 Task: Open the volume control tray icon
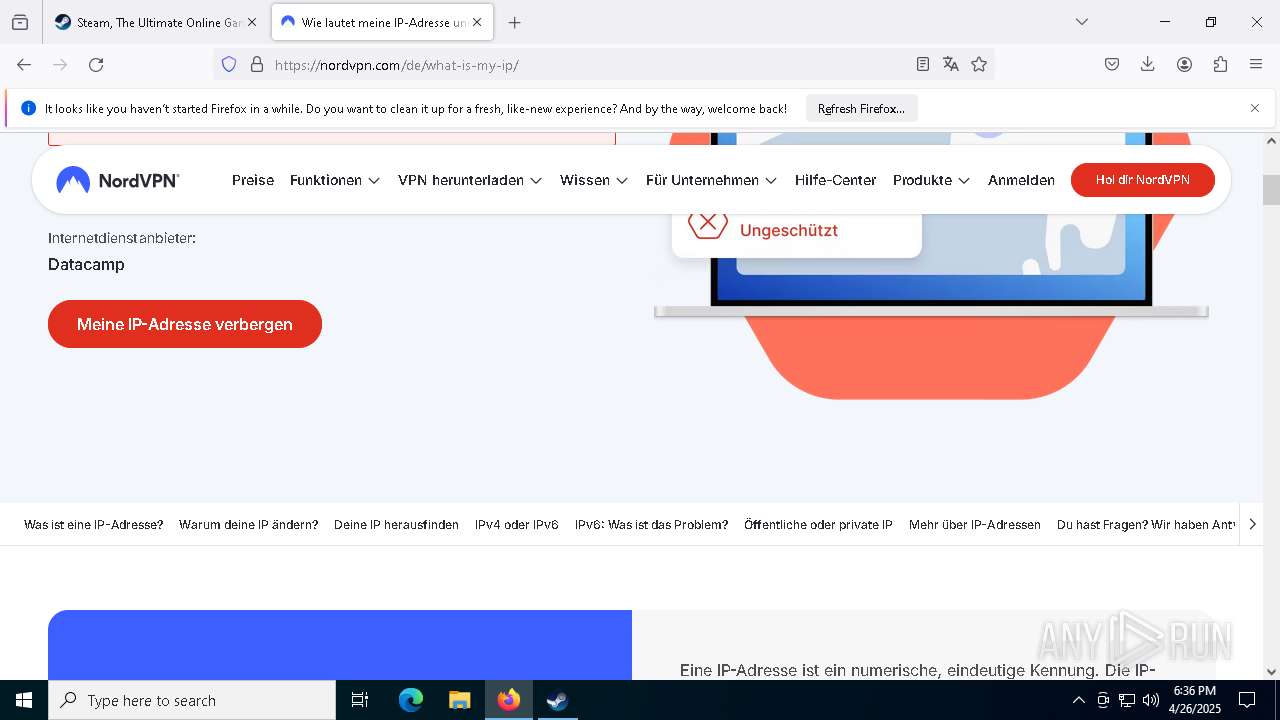click(1151, 700)
